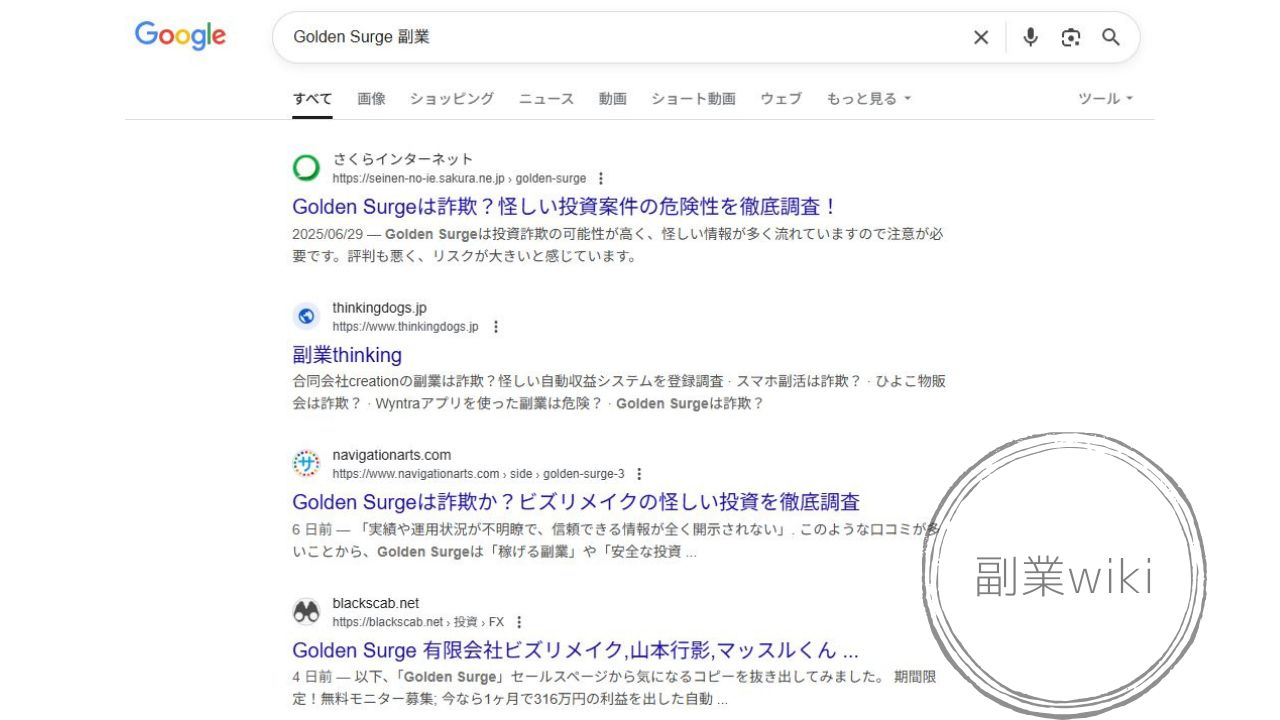Image resolution: width=1280 pixels, height=720 pixels.
Task: Start voice search with microphone icon
Action: 1030,37
